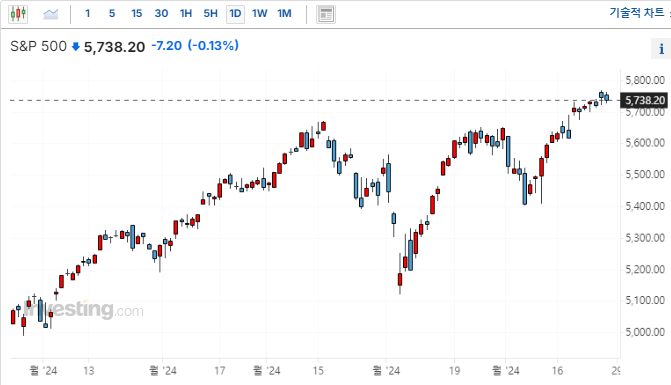Click the S&P 500 index name
Image resolution: width=671 pixels, height=385 pixels.
tap(39, 46)
